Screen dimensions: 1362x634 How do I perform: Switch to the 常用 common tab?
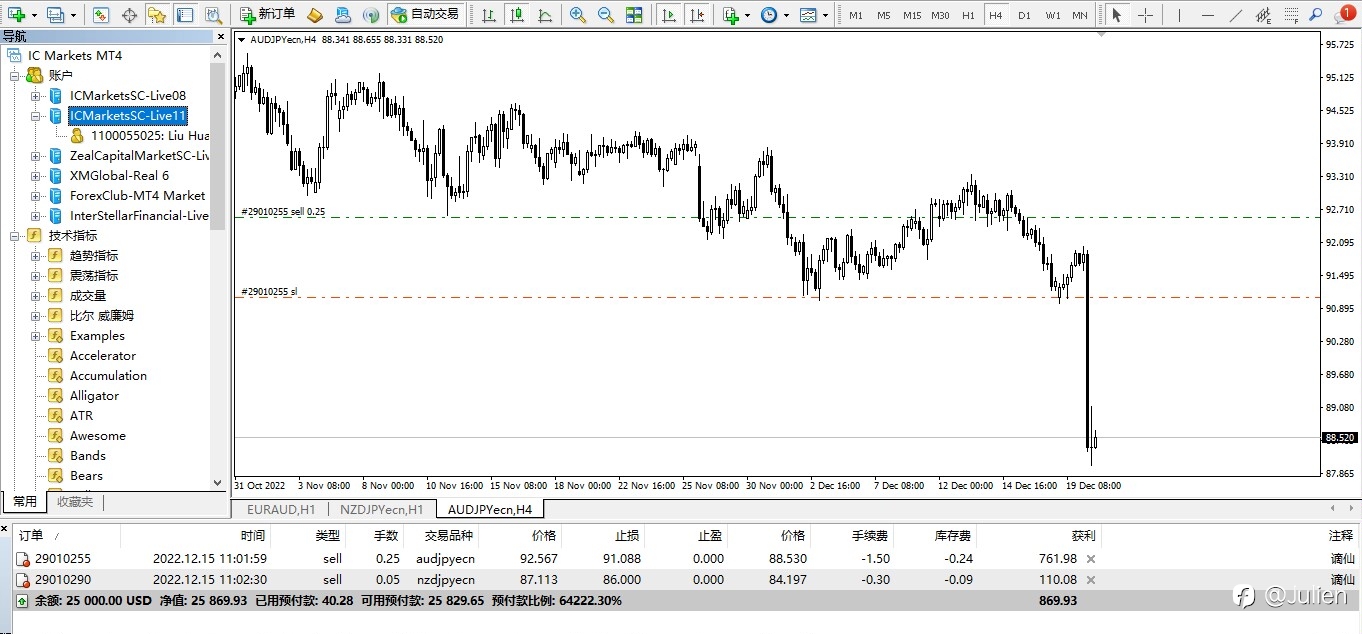25,502
